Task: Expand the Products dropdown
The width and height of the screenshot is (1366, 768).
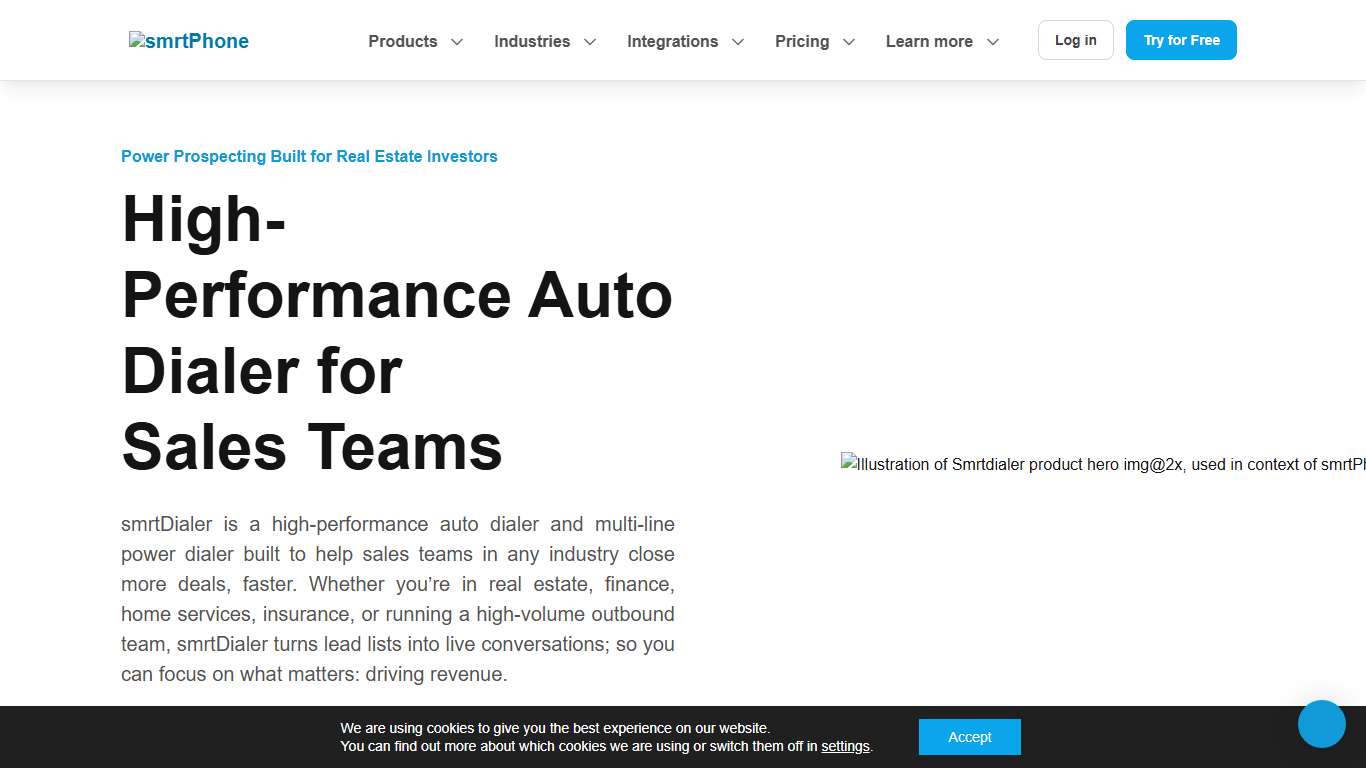Action: [x=457, y=42]
